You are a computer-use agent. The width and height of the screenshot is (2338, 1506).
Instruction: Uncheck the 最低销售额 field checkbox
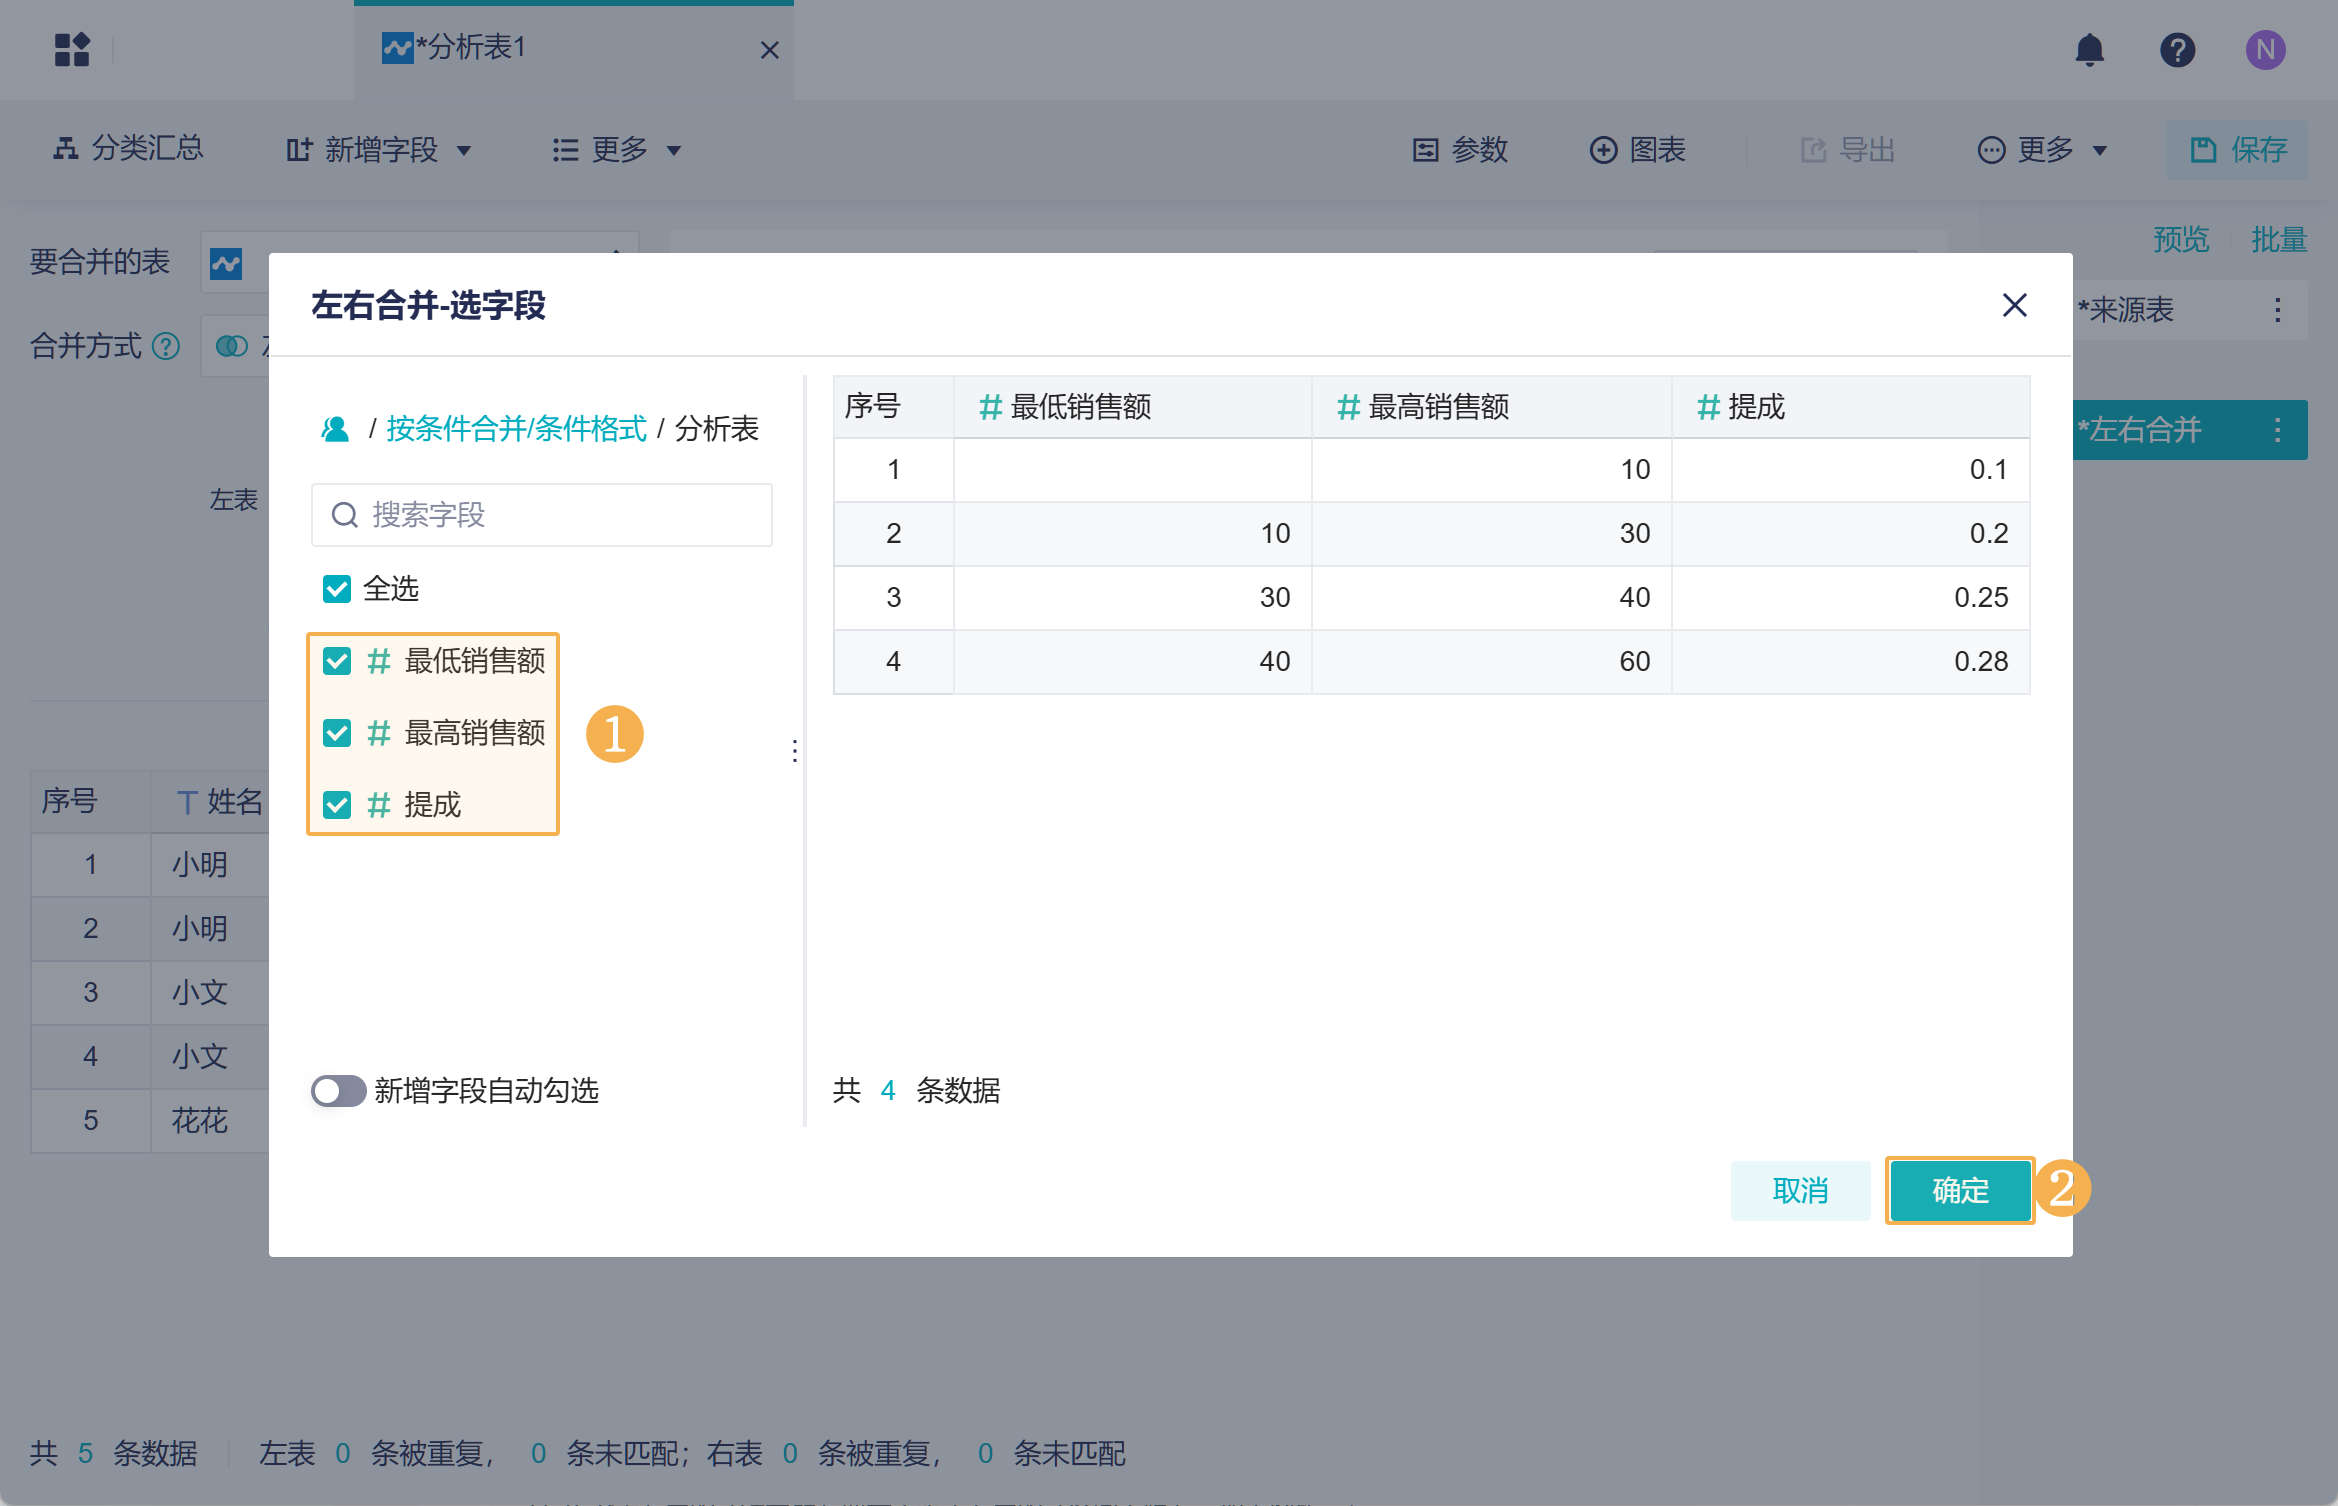click(x=337, y=661)
